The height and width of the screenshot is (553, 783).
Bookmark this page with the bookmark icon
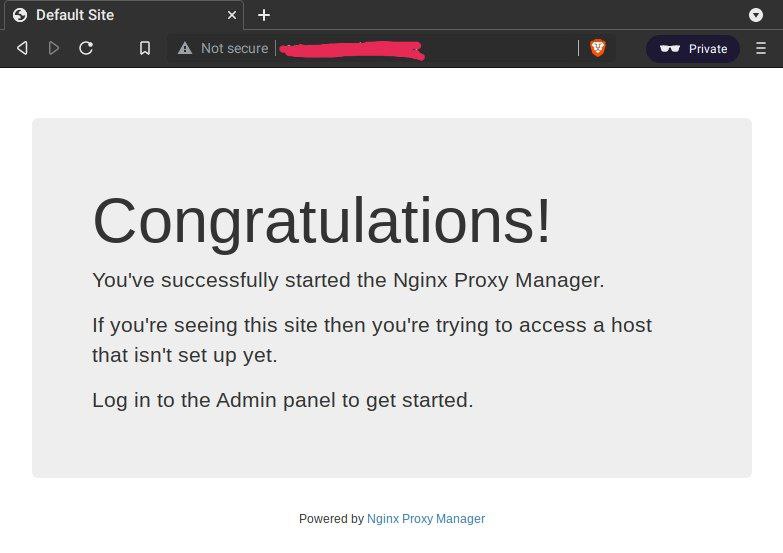point(145,48)
